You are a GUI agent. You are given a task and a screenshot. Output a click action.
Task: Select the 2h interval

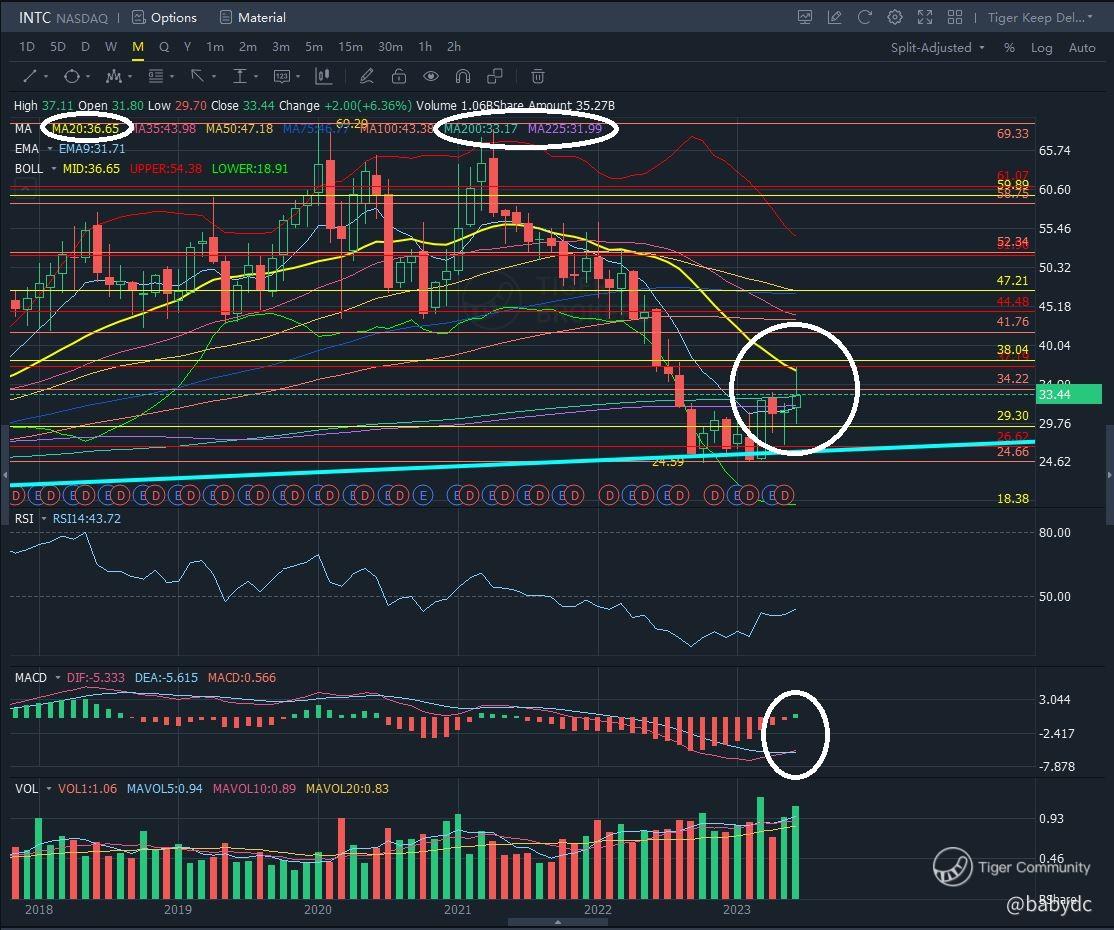[454, 47]
